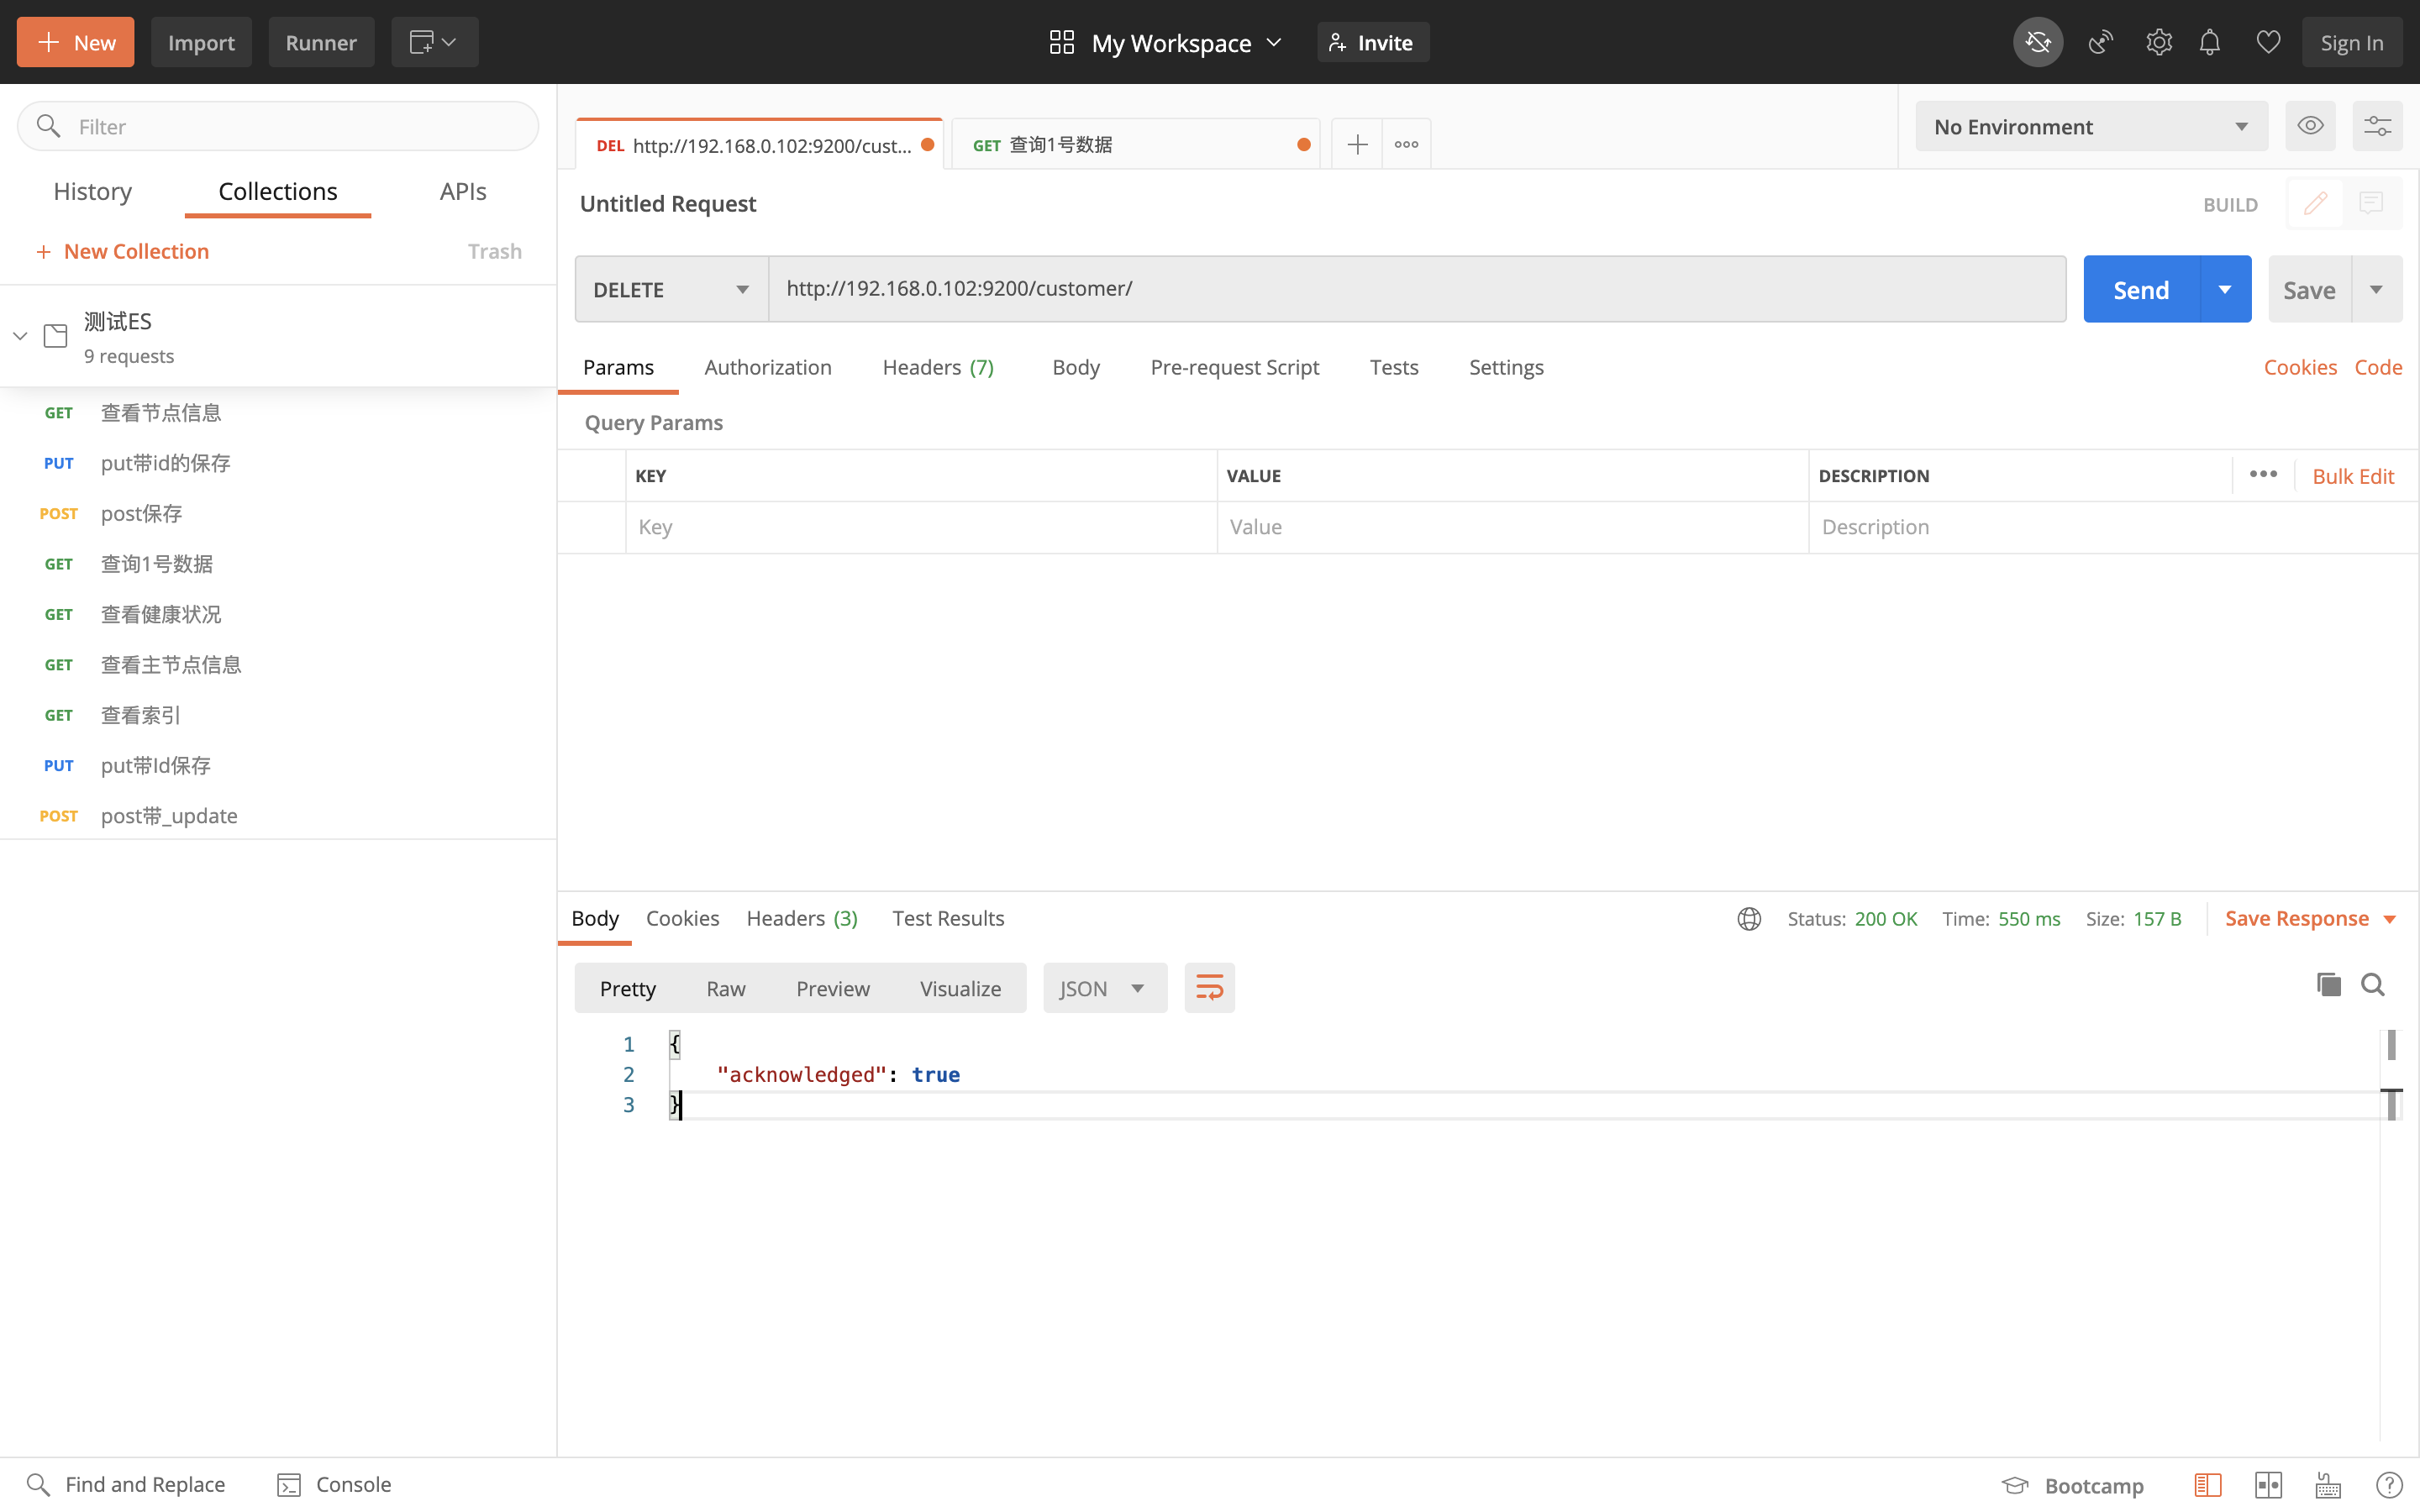2420x1512 pixels.
Task: Switch to the APIs tab
Action: click(x=463, y=191)
